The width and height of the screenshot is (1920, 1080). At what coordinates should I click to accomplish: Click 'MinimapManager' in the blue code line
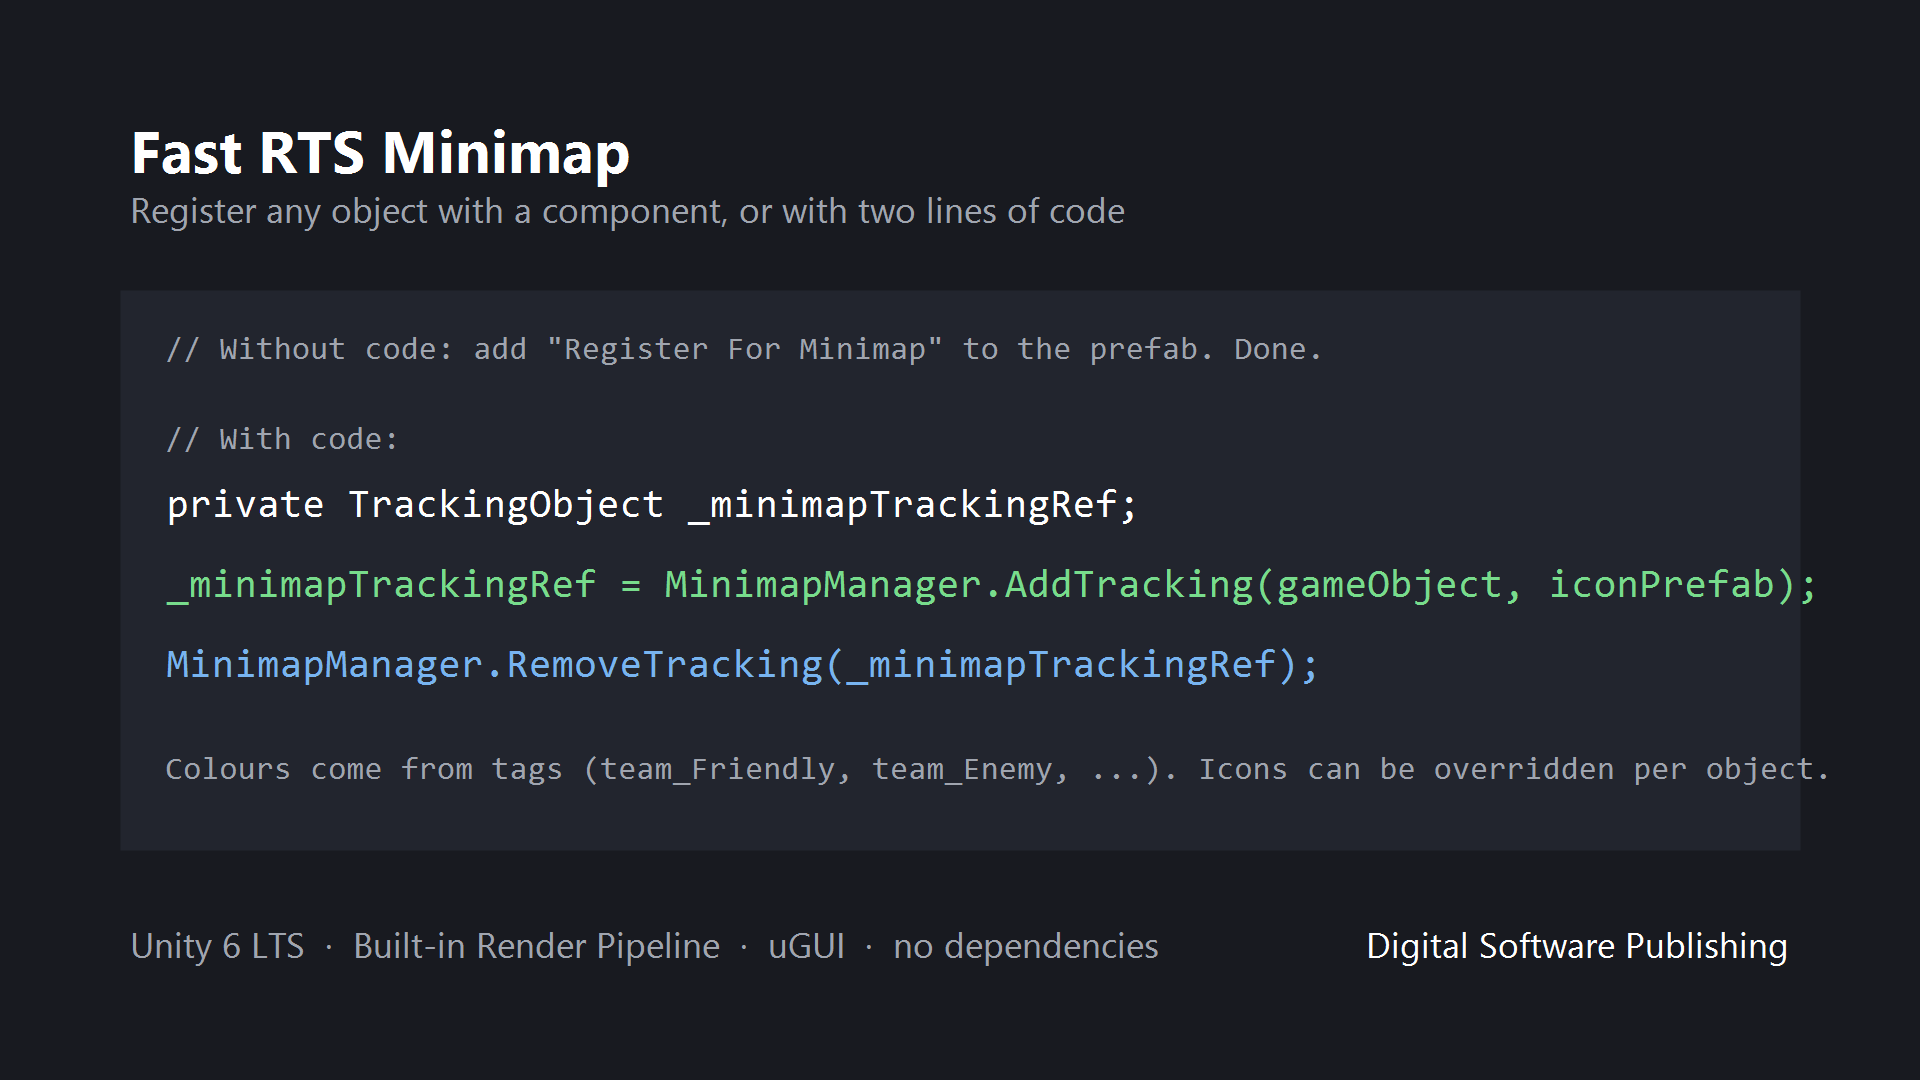click(x=324, y=665)
